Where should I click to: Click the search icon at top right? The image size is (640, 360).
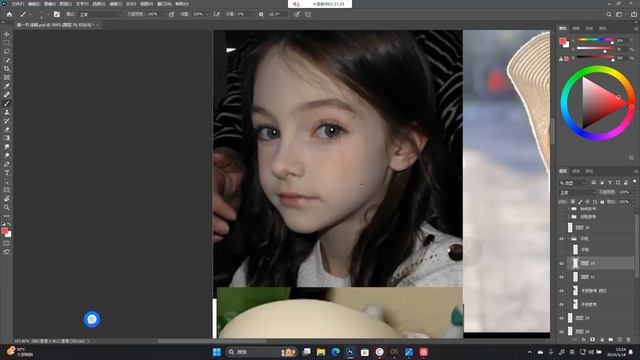pos(609,14)
